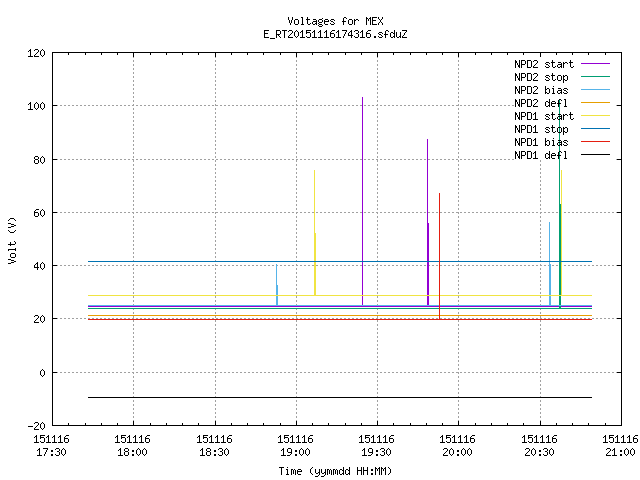Click the red NPD1 bias legend line sample
Screen dimensions: 640x480
pyautogui.click(x=596, y=142)
